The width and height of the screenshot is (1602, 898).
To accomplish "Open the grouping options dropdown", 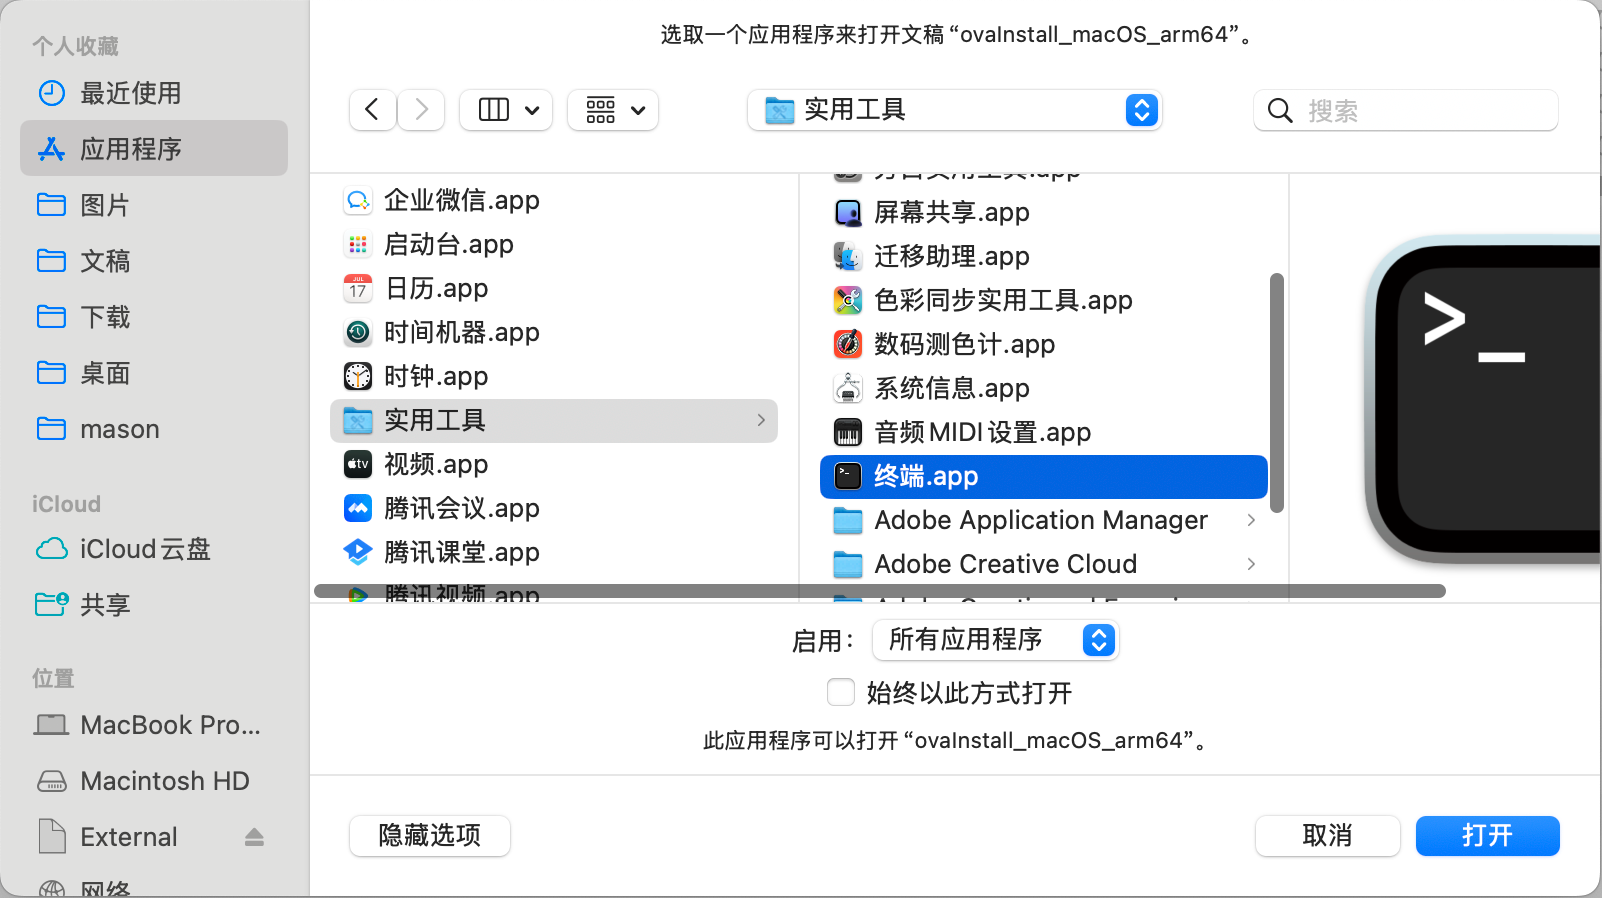I will coord(613,110).
